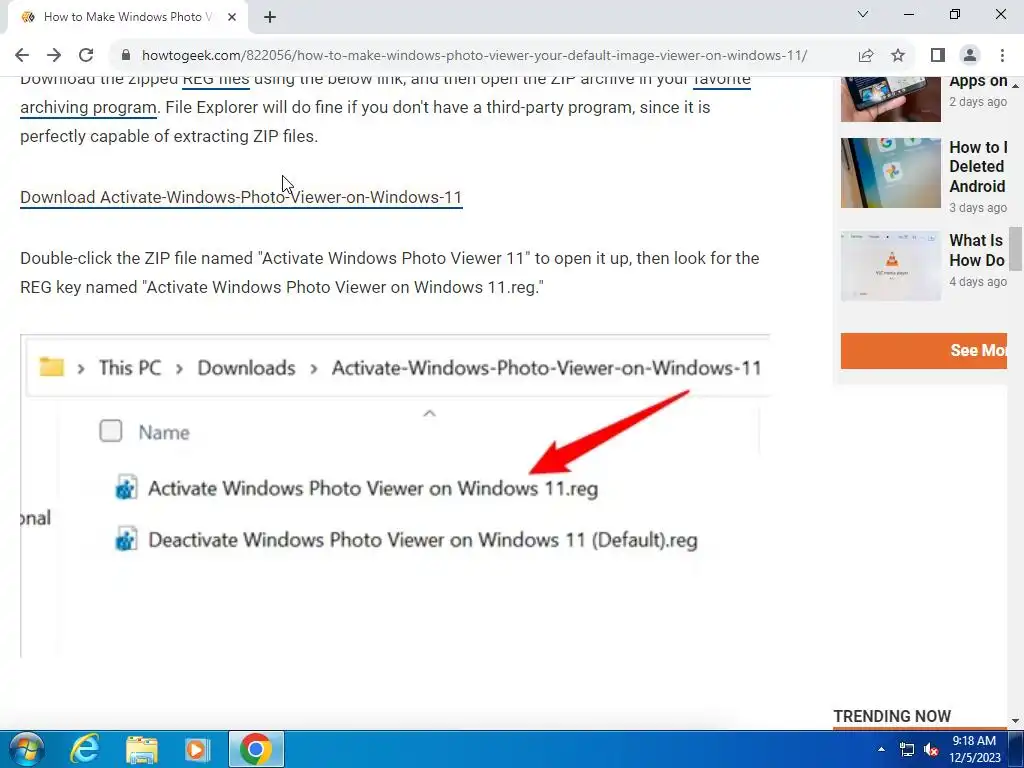Go back to the previous page
1024x768 pixels.
click(x=22, y=55)
